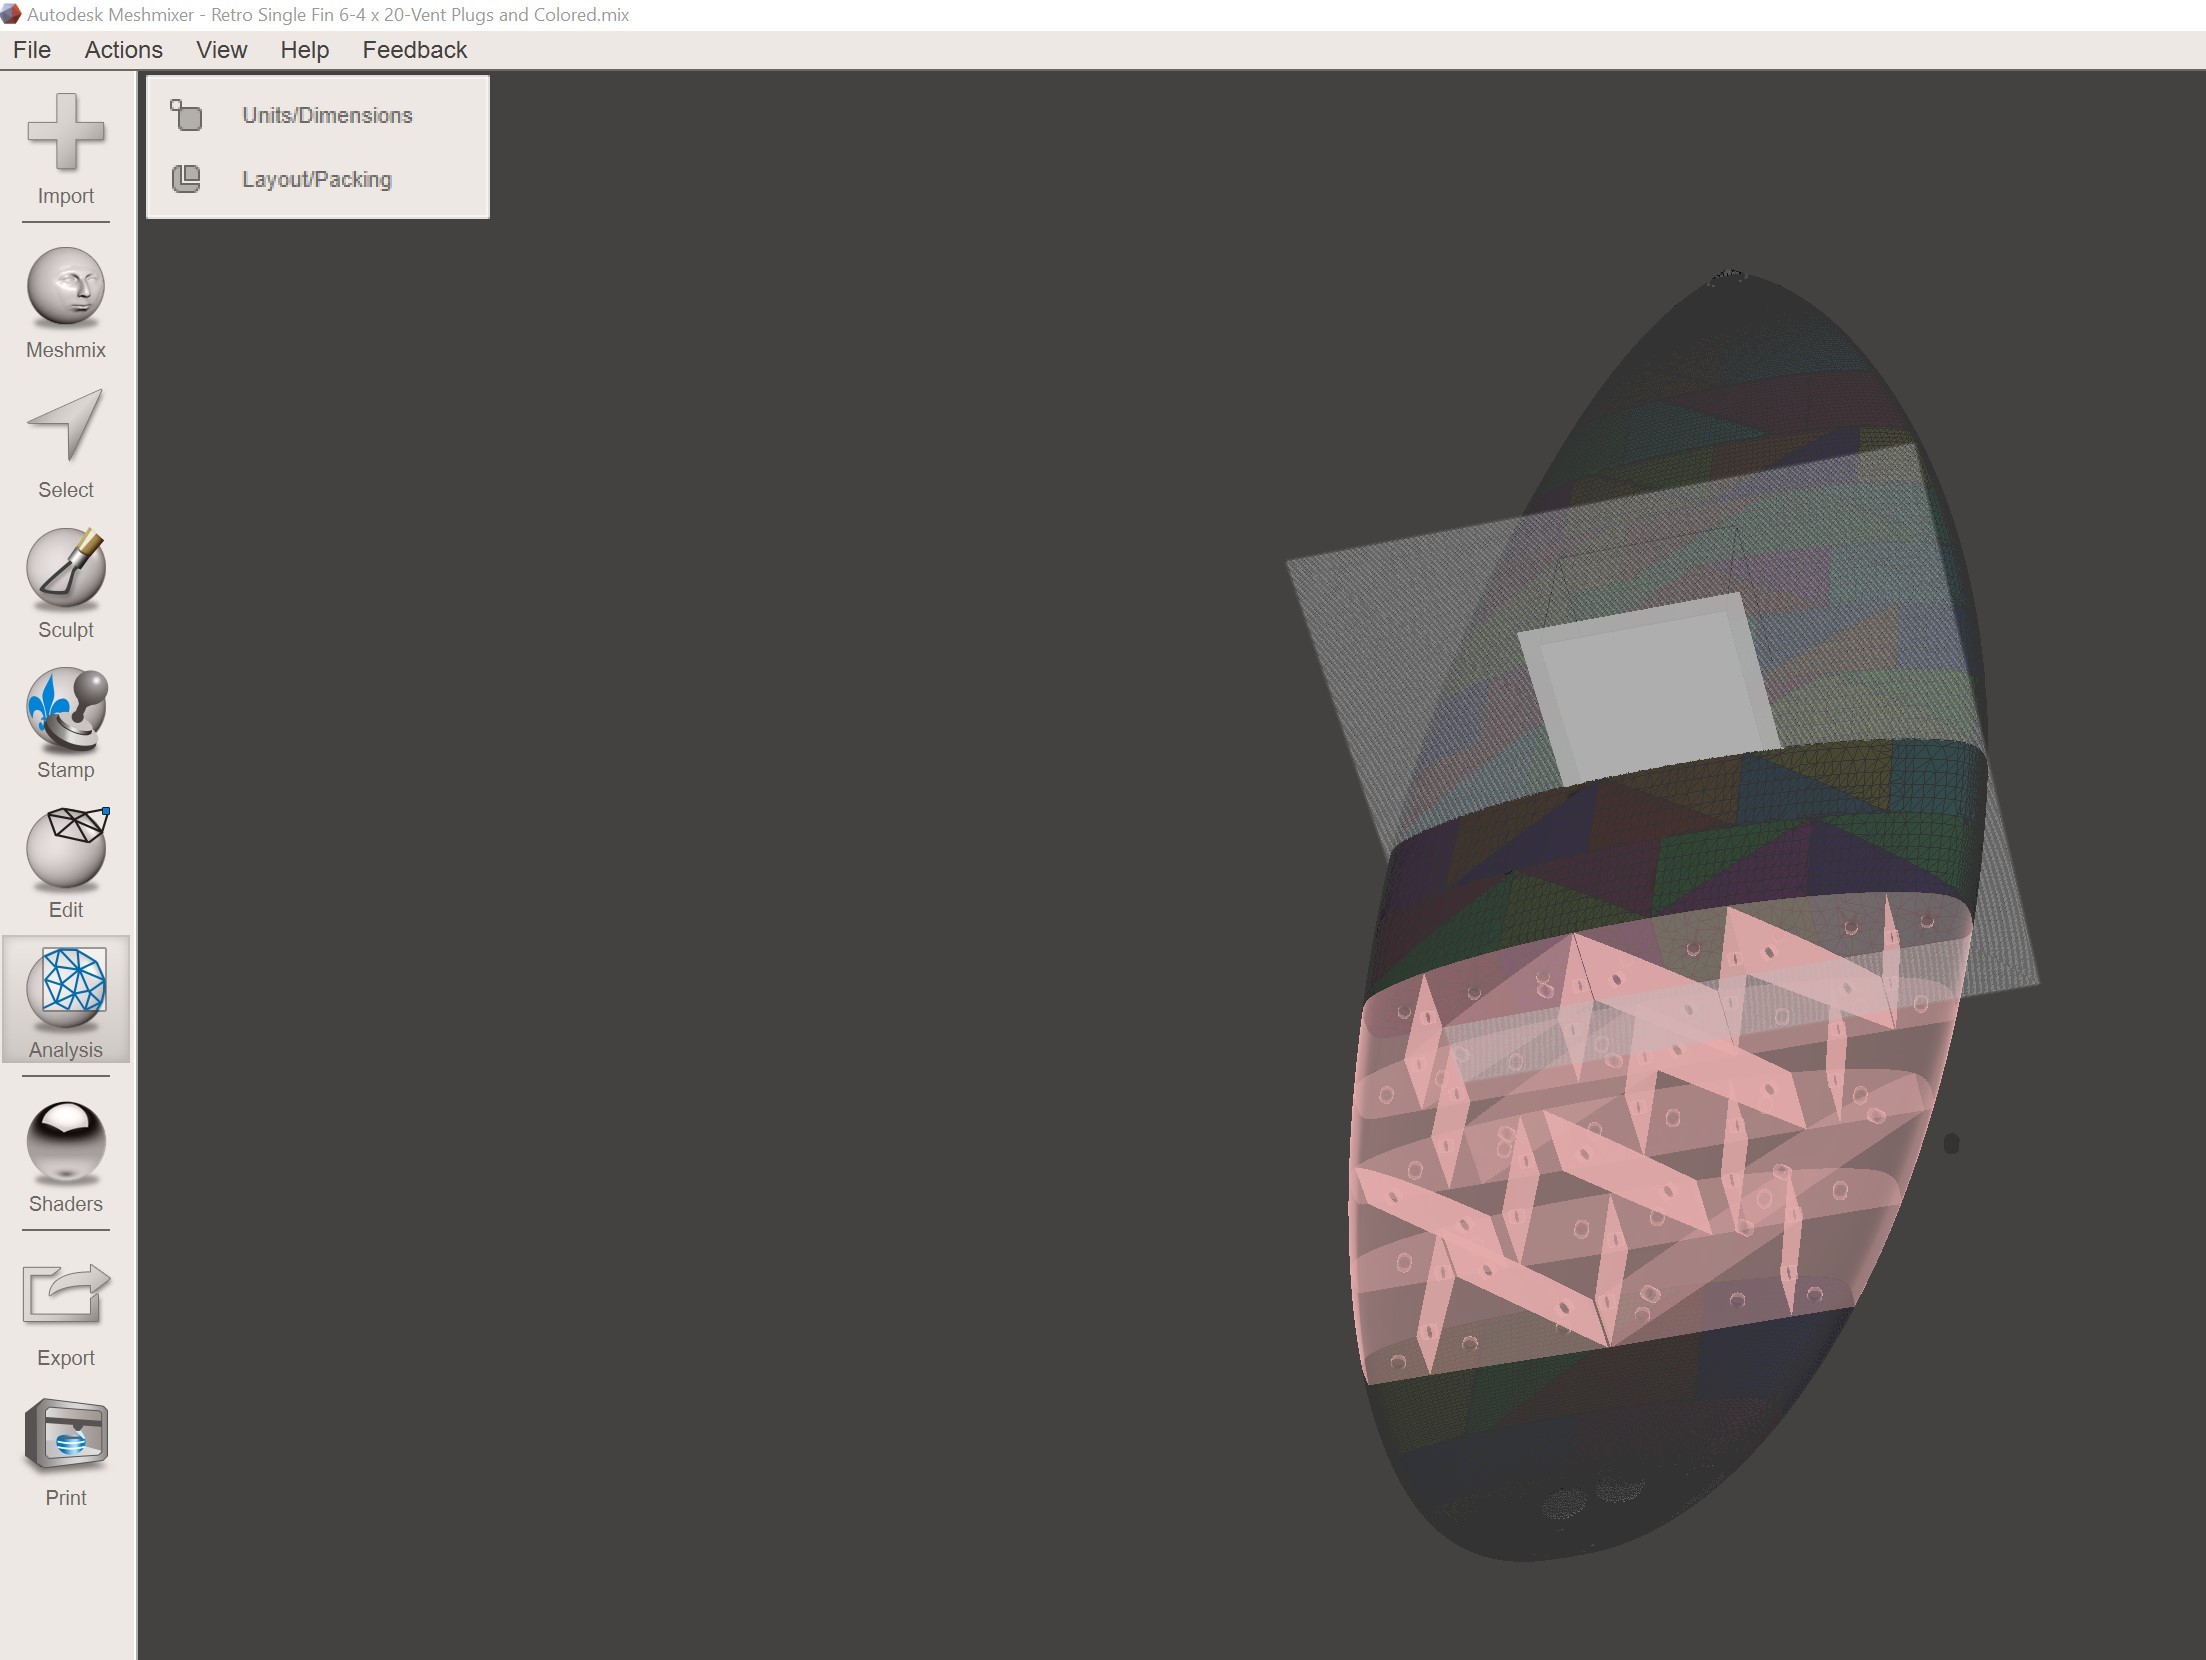Click the grey square block on the model

1650,690
